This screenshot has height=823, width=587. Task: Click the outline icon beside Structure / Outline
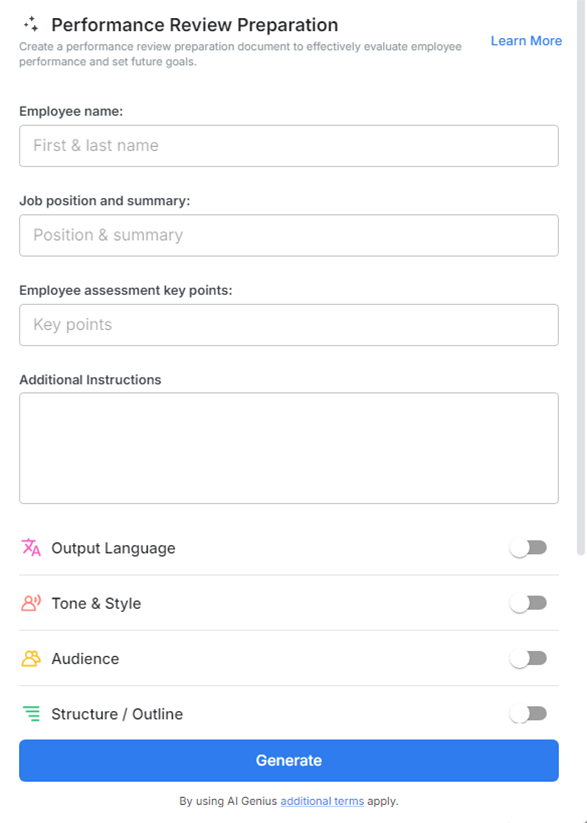tap(29, 714)
